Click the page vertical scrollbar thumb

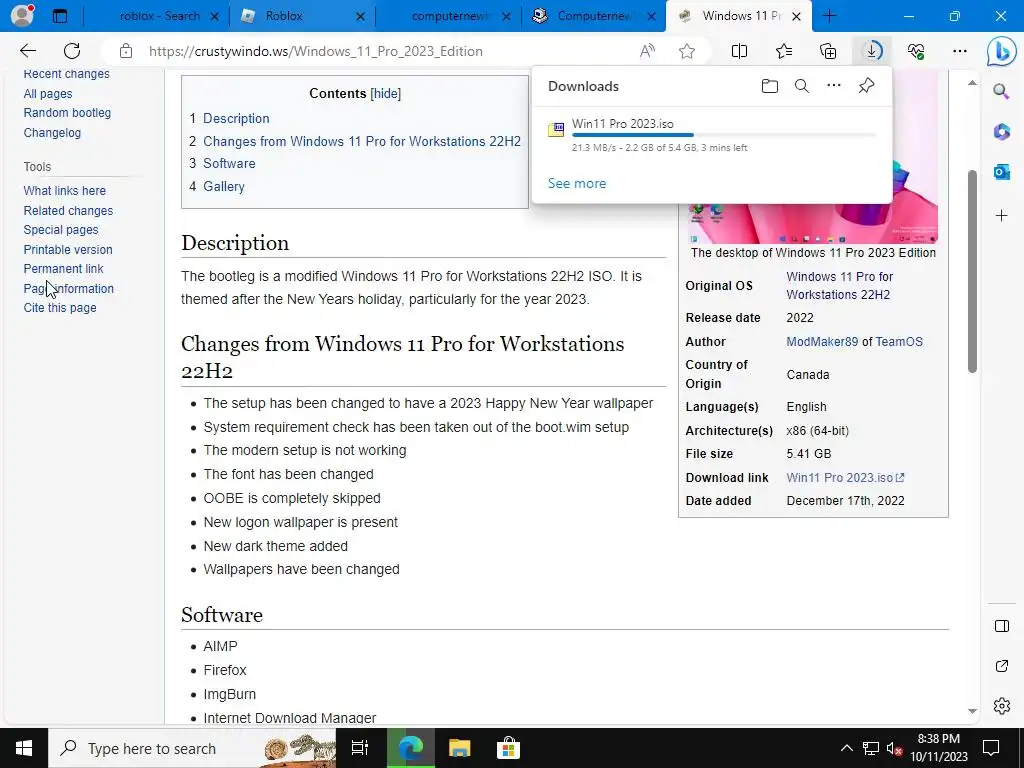click(972, 271)
